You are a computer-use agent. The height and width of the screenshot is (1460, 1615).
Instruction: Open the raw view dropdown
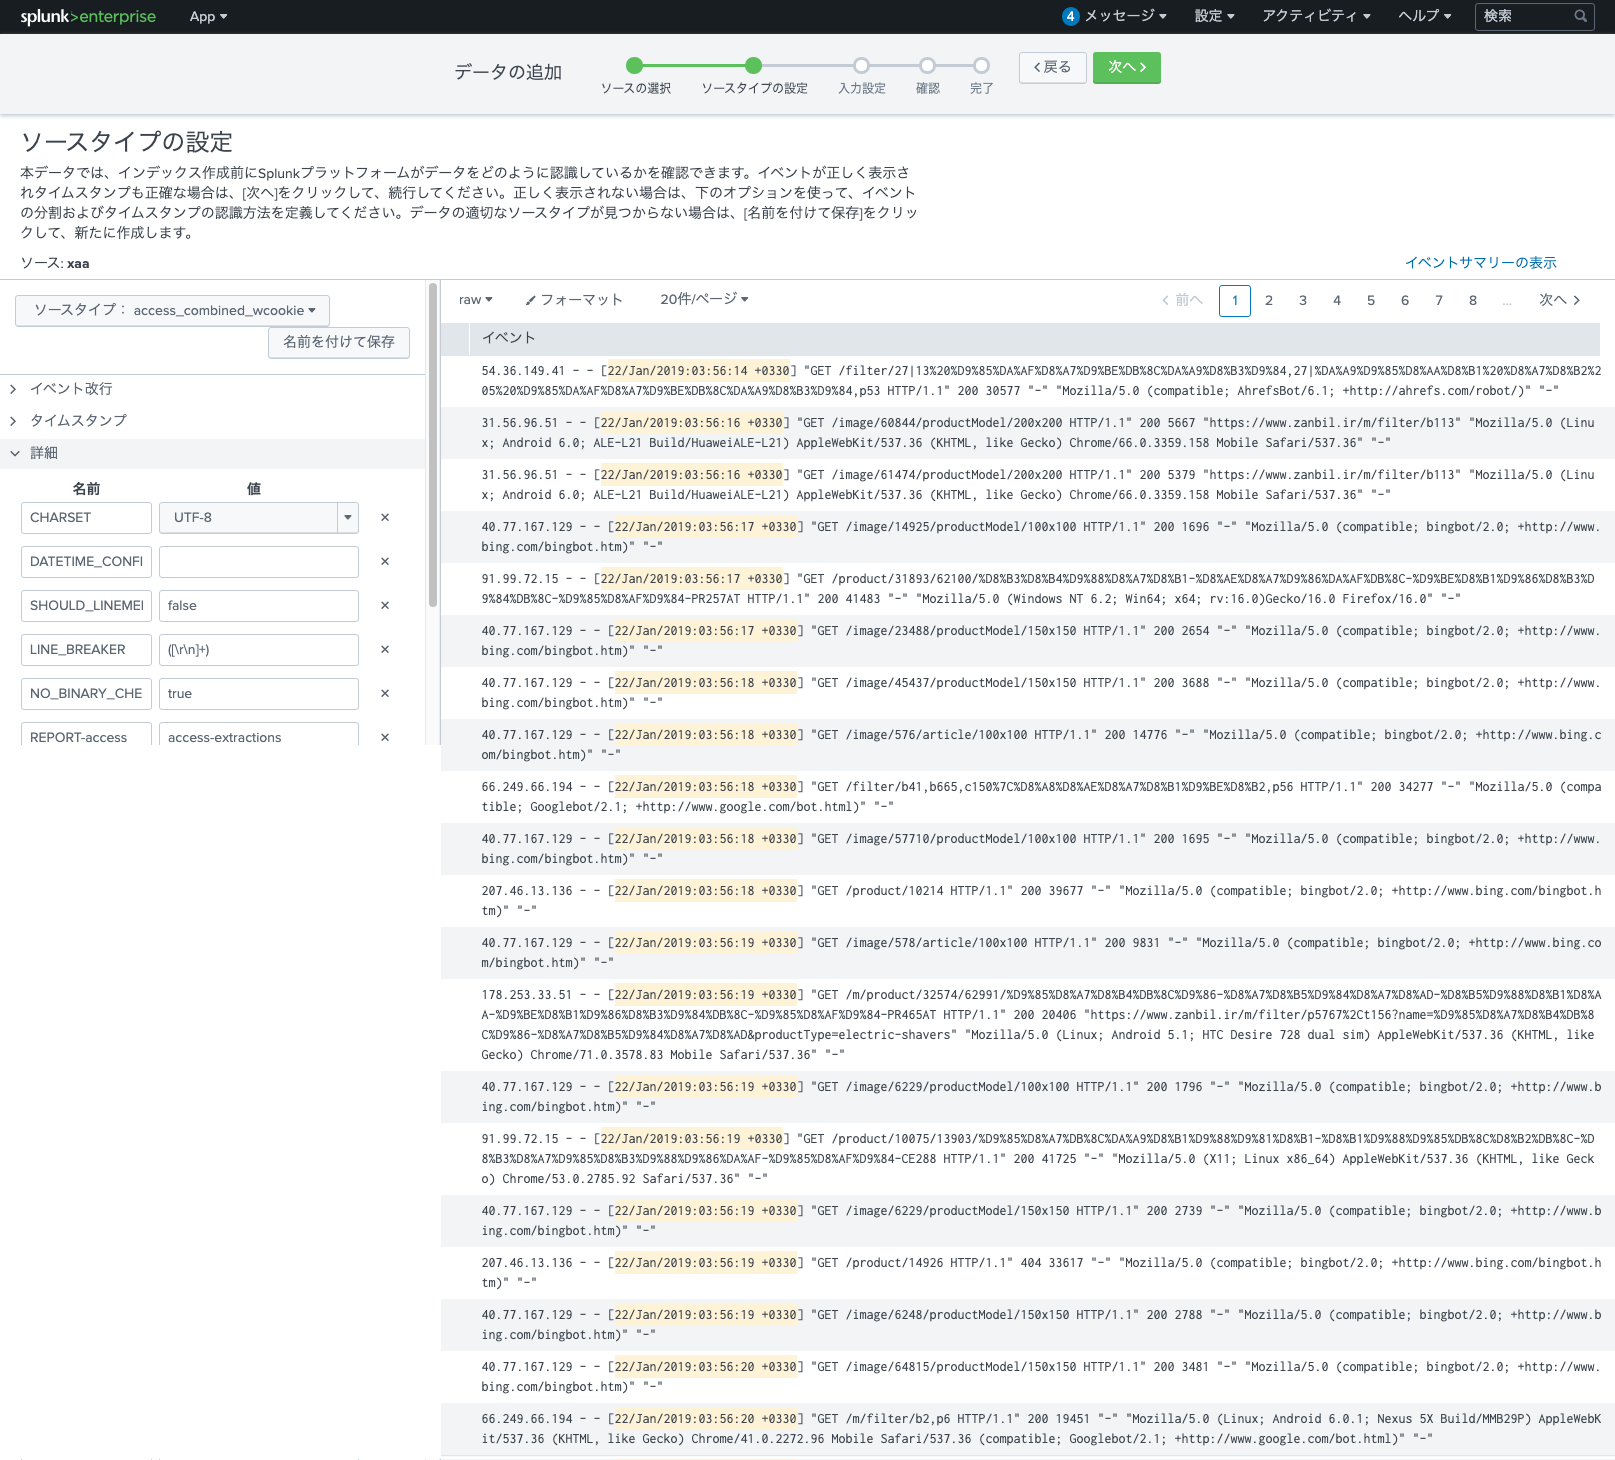click(x=476, y=300)
